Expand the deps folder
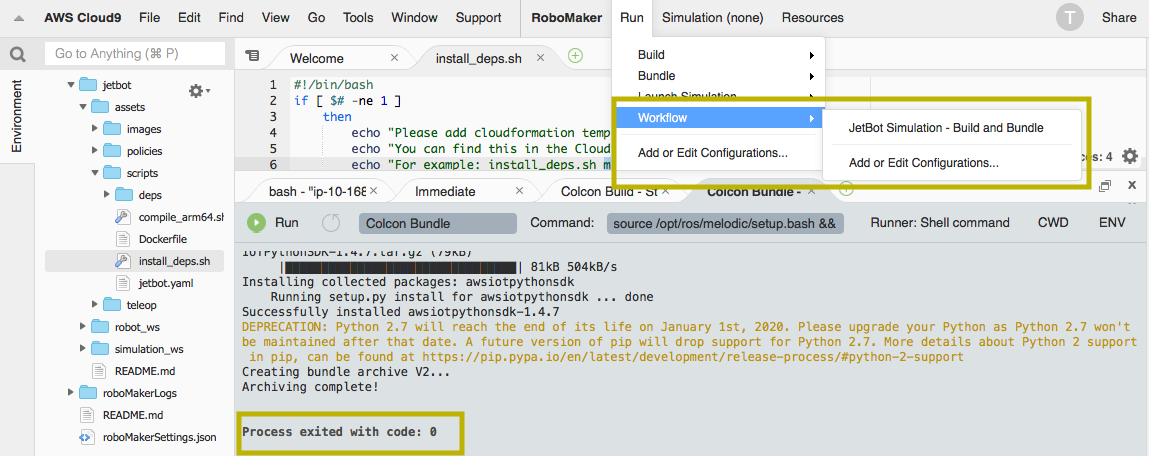This screenshot has height=456, width=1149. (106, 195)
